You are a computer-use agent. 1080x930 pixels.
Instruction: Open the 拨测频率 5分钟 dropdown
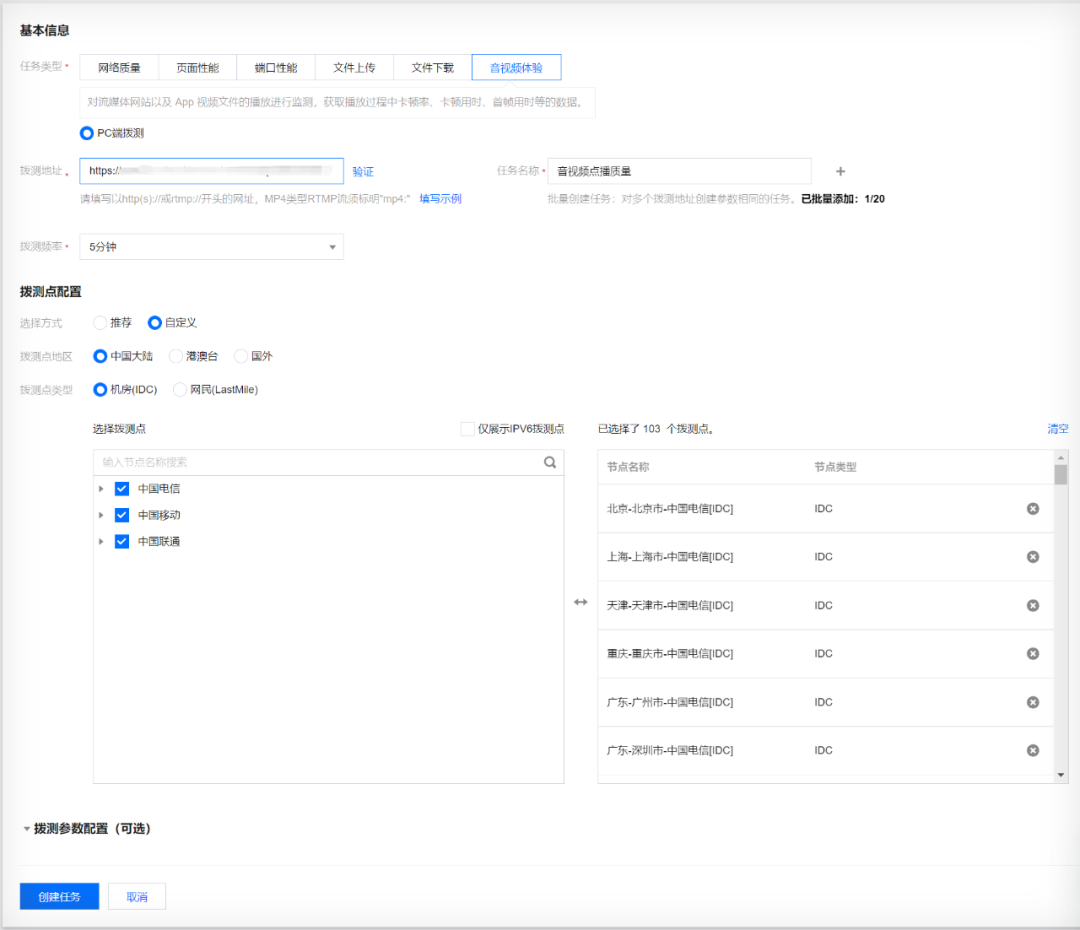tap(211, 247)
